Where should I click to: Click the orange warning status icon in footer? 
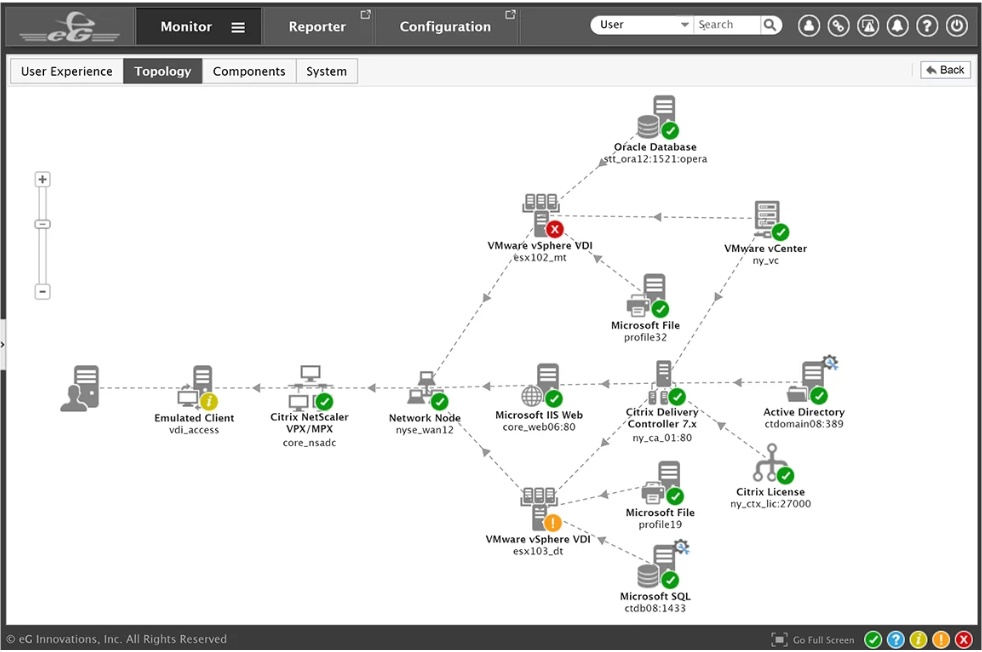pos(941,639)
